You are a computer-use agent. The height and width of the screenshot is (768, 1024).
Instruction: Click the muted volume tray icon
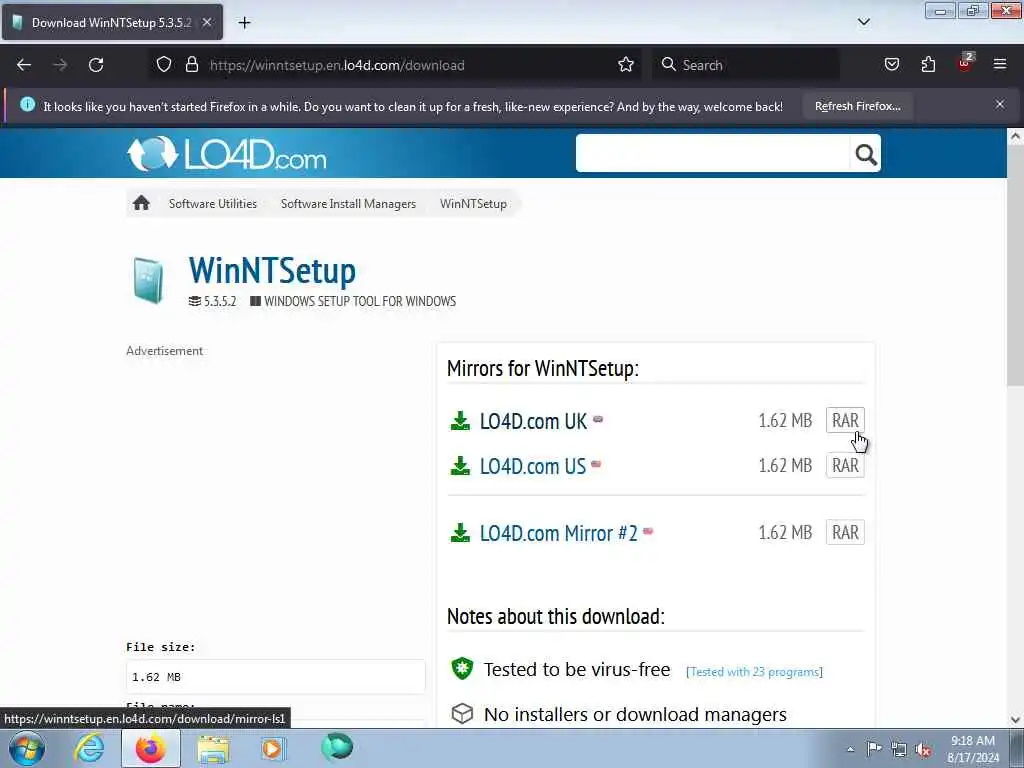tap(923, 749)
